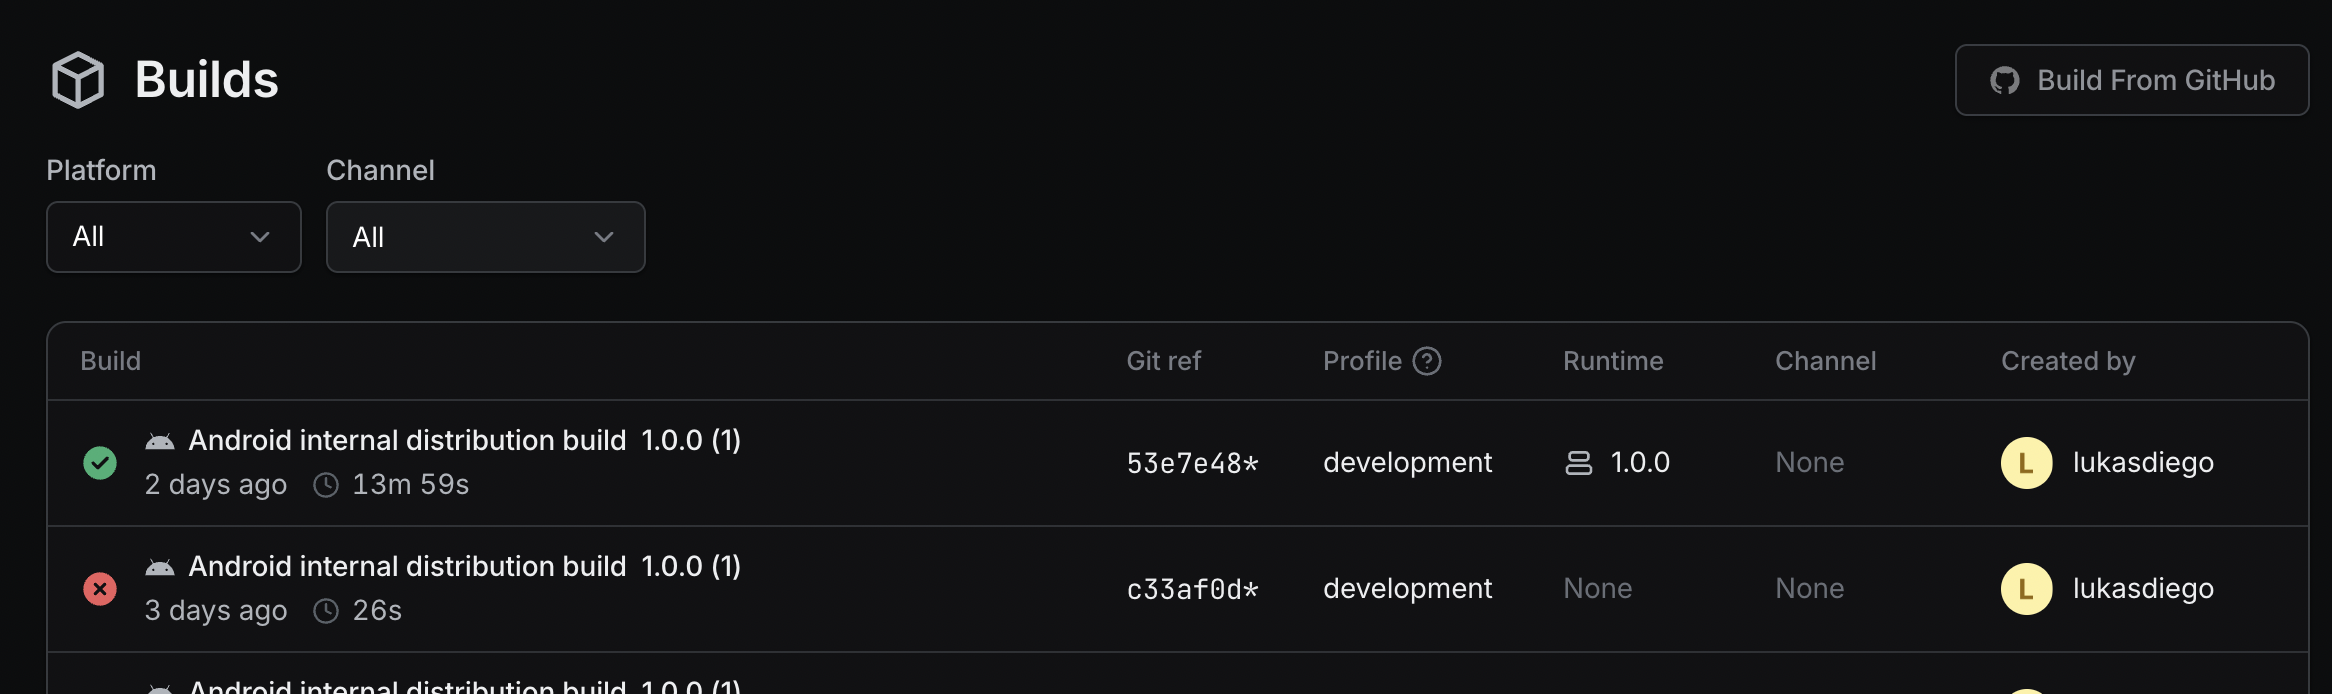Click the Builds cube icon

pos(78,80)
